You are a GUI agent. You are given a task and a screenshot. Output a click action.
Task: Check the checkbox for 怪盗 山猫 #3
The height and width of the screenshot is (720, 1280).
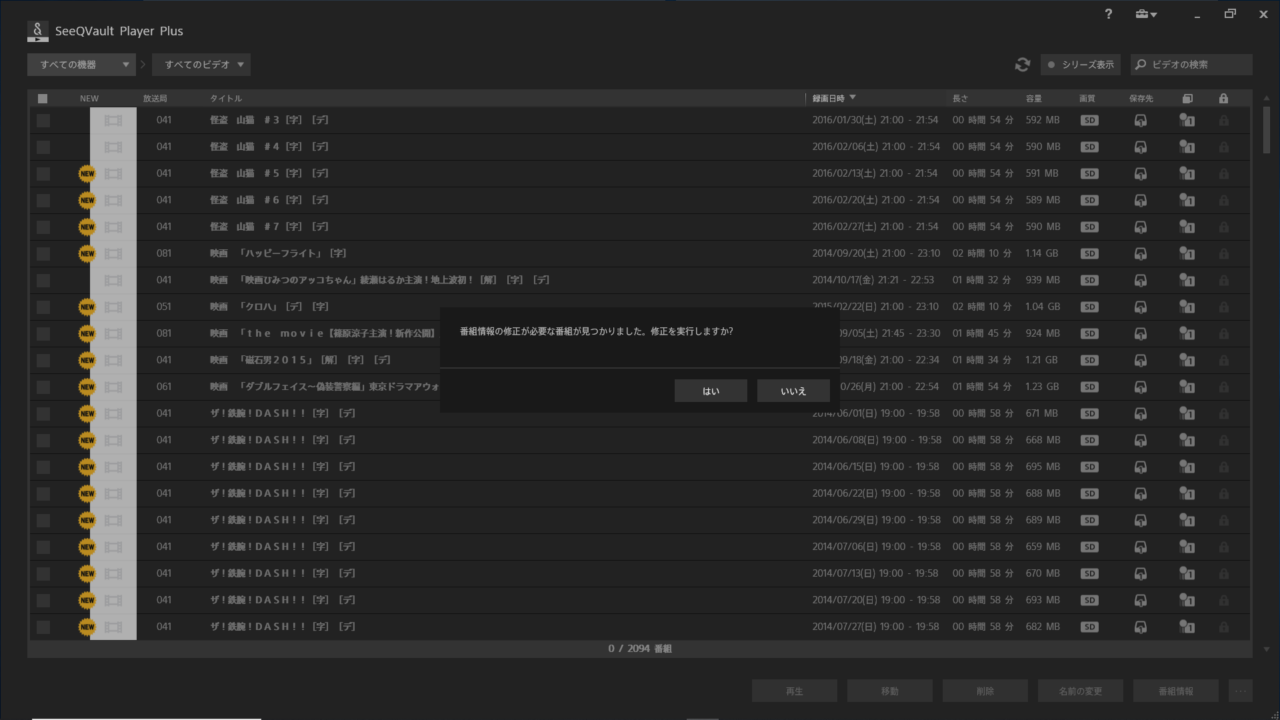41,119
